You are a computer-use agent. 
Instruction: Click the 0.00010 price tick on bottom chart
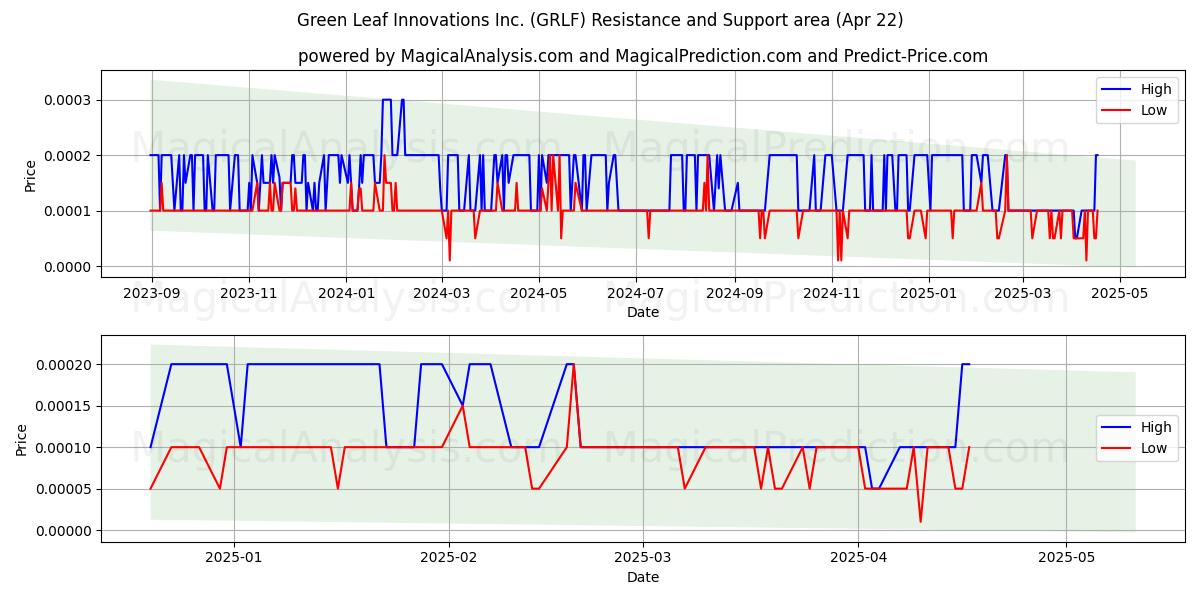coord(65,448)
